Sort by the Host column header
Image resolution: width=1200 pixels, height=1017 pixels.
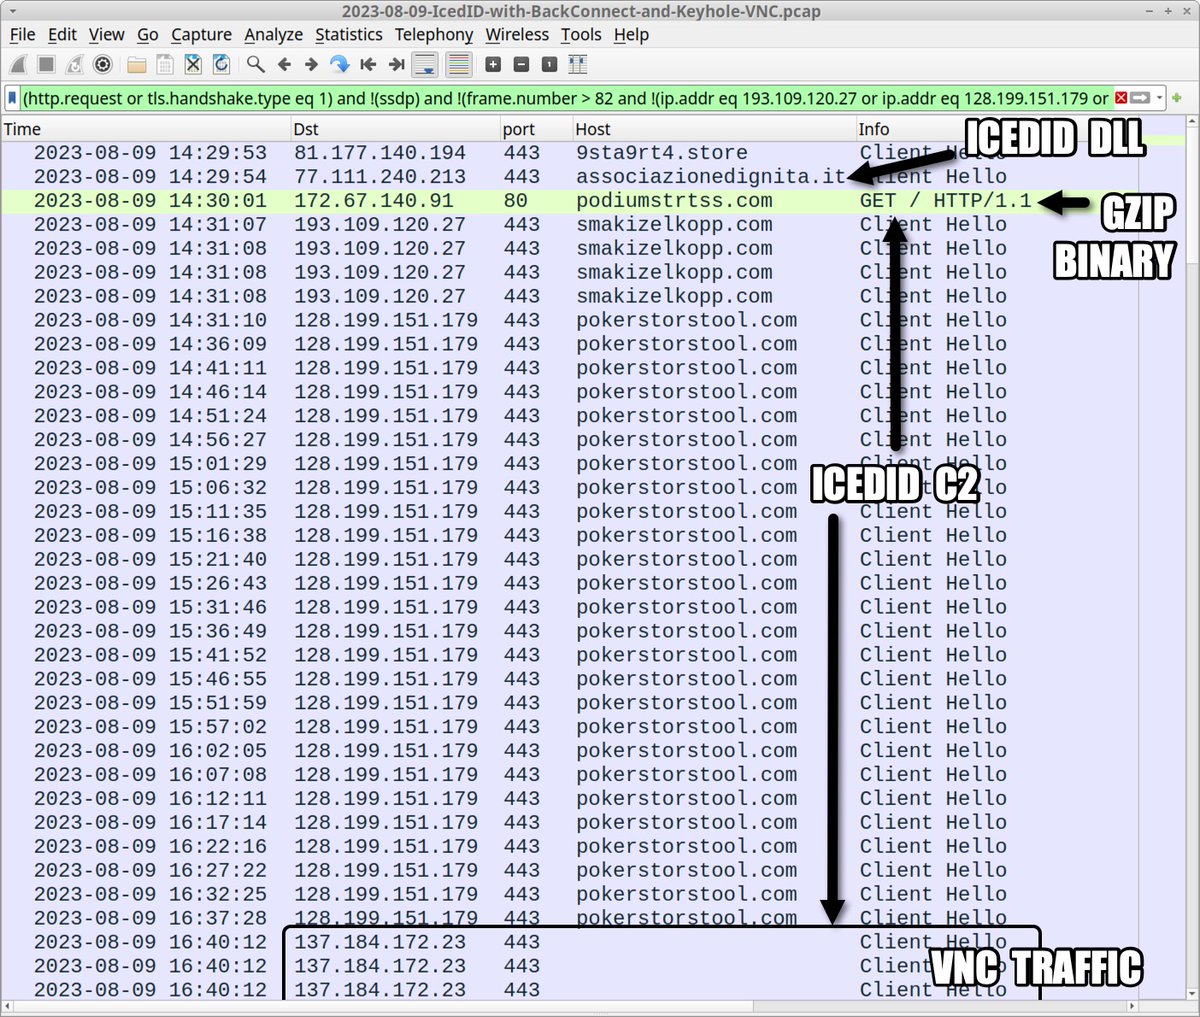click(x=714, y=129)
